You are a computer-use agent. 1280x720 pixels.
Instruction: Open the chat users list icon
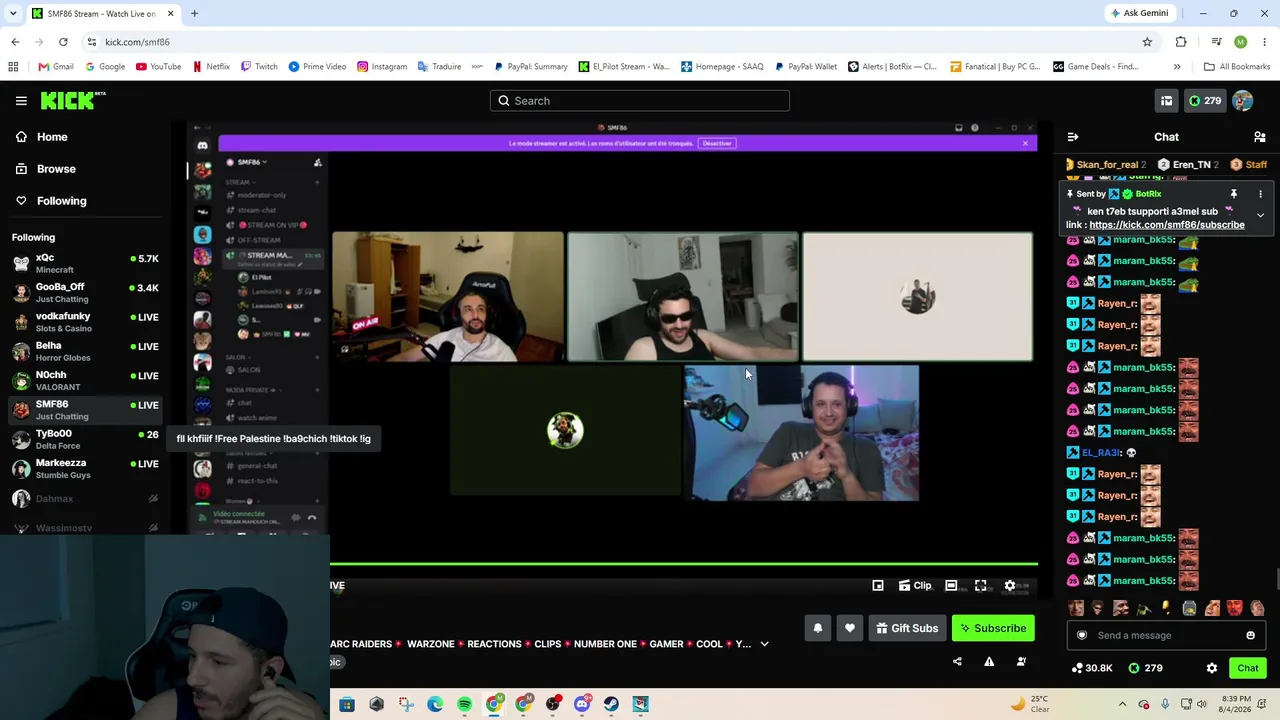1260,137
